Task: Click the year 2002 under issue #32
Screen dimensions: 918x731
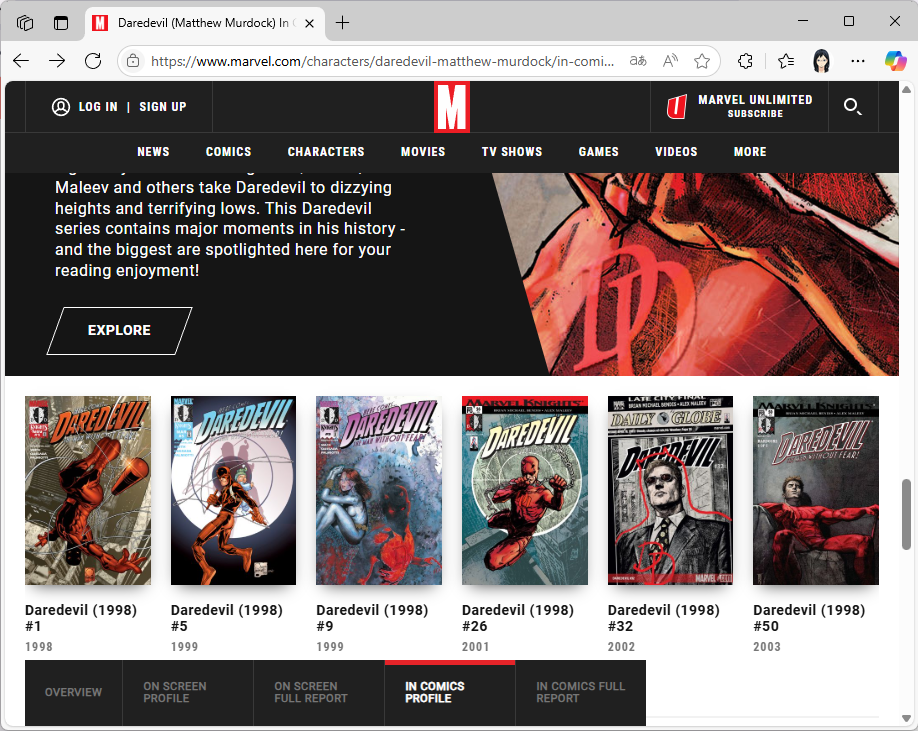Action: pyautogui.click(x=621, y=647)
